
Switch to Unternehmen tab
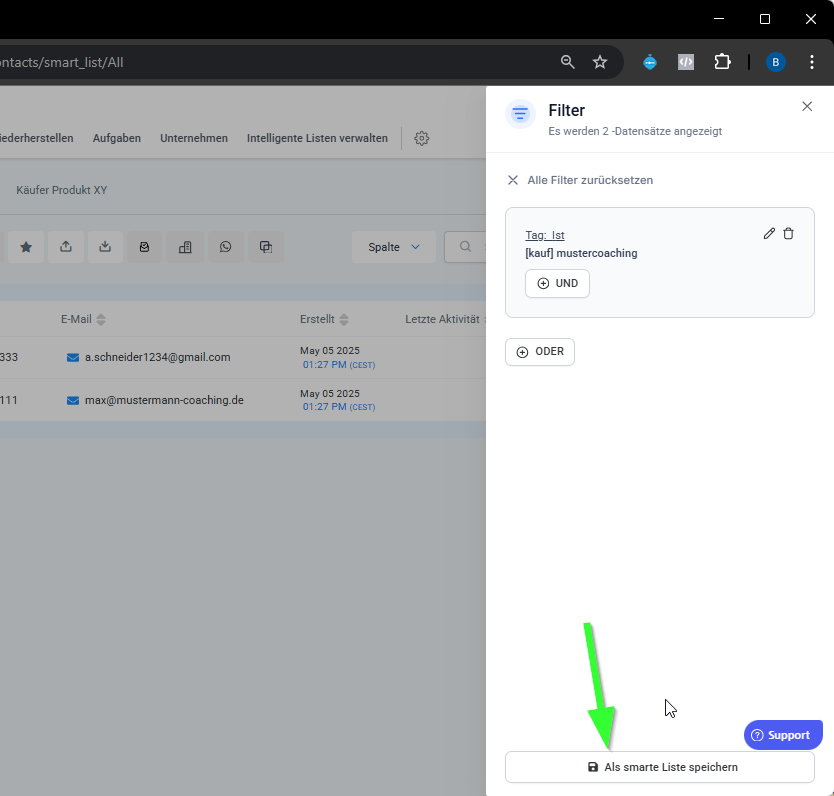194,138
